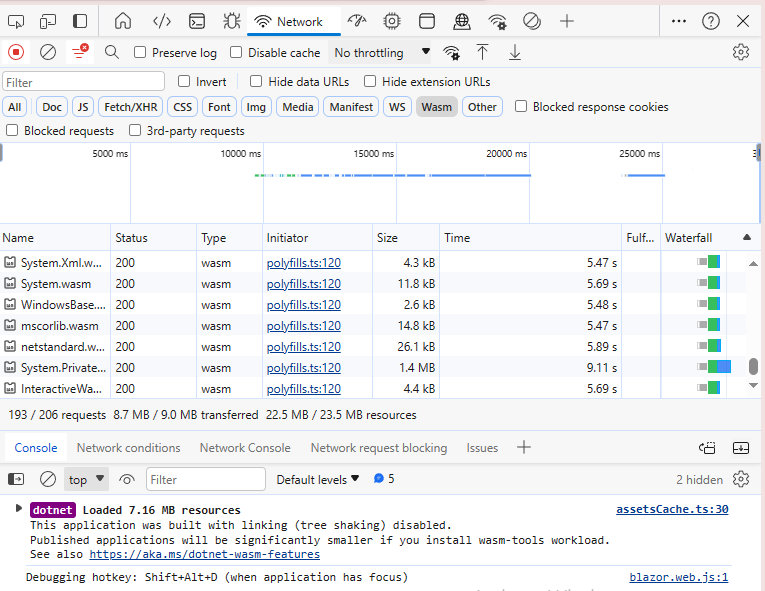Expand the dotnet console message

(x=19, y=509)
